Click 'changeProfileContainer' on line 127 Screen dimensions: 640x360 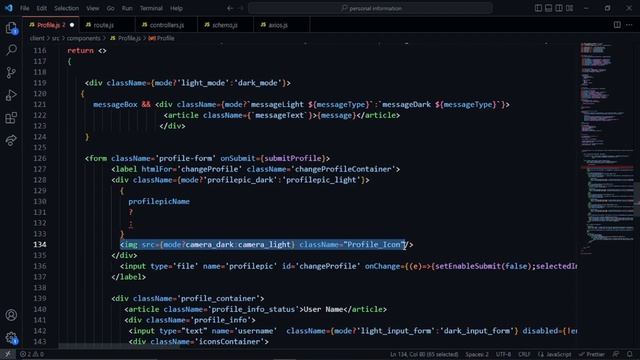tap(342, 169)
